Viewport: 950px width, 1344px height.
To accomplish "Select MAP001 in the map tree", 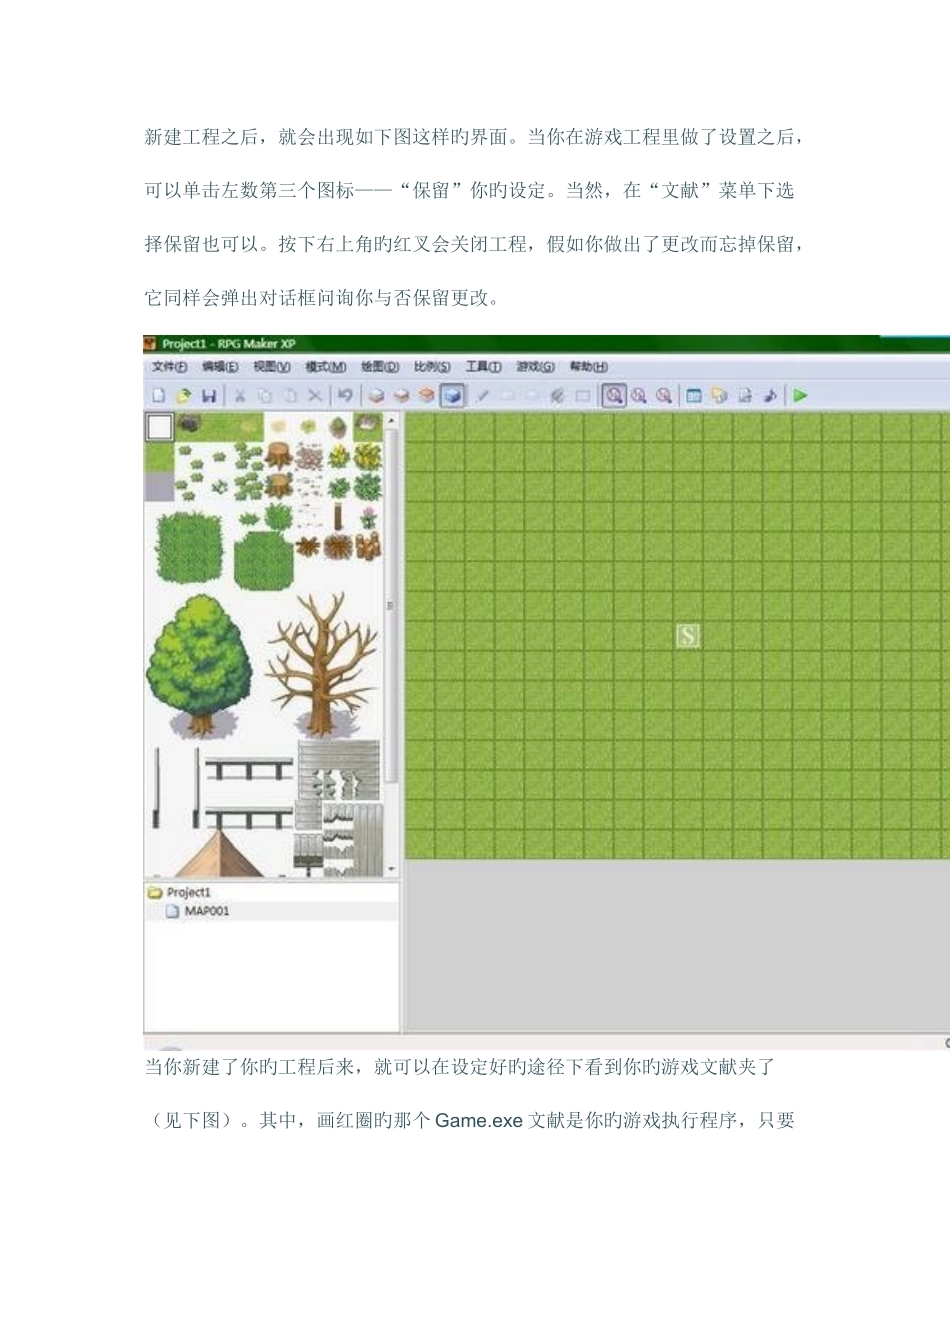I will coord(198,911).
